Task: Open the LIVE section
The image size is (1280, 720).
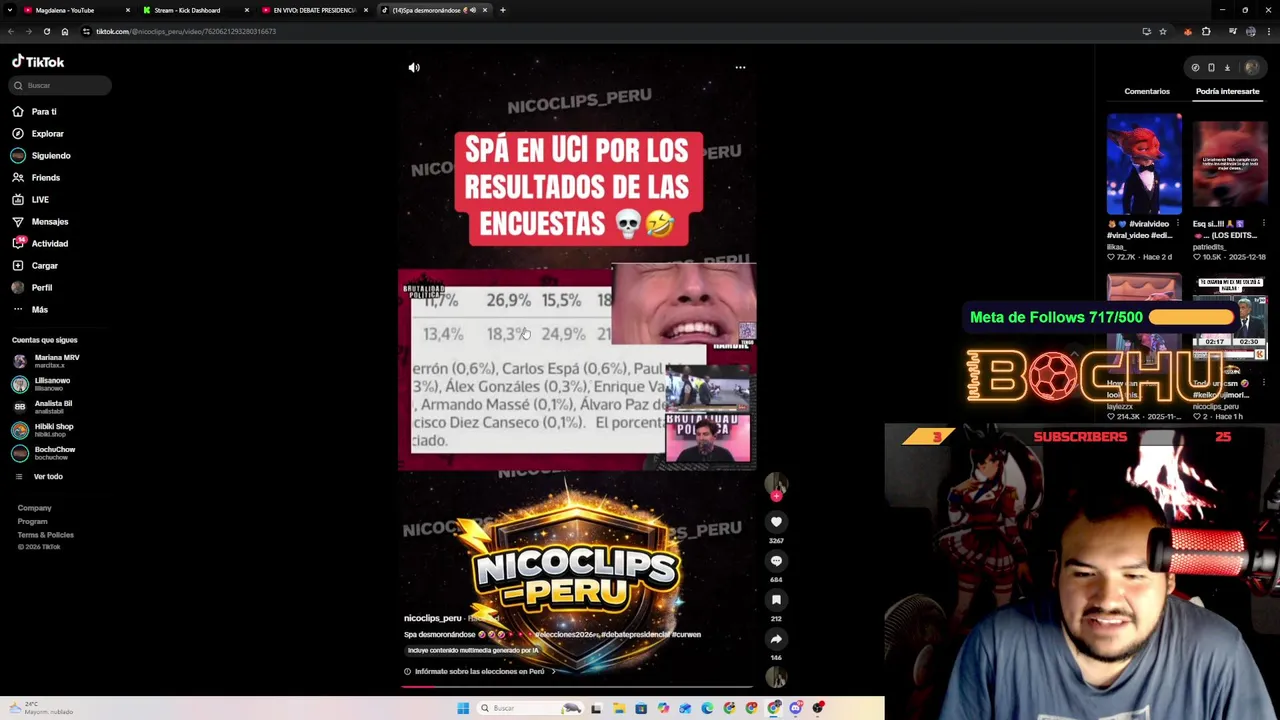Action: click(x=31, y=199)
